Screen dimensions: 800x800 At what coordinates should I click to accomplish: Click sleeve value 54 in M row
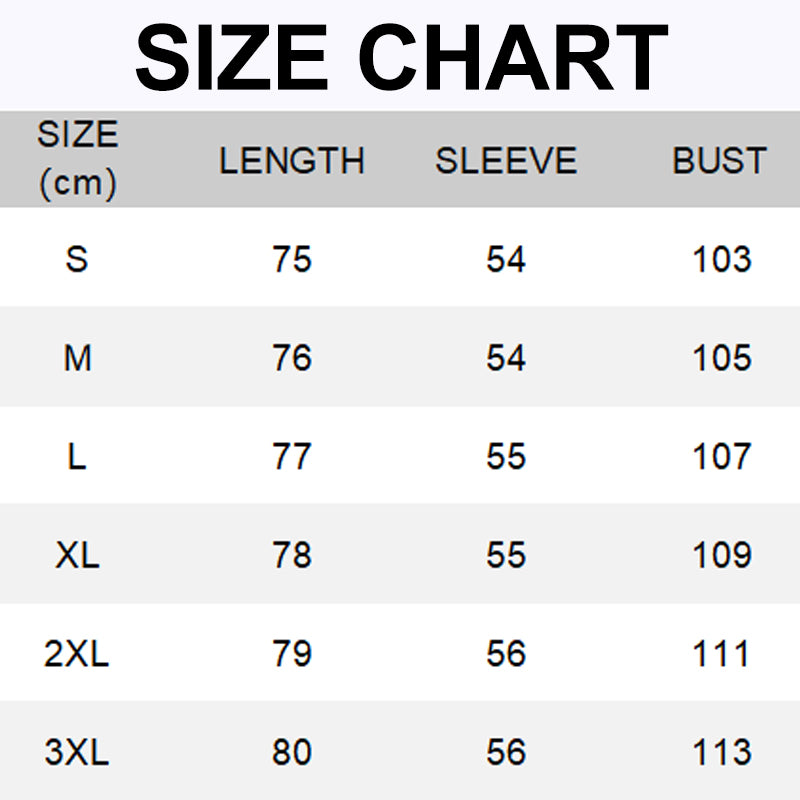(x=506, y=358)
